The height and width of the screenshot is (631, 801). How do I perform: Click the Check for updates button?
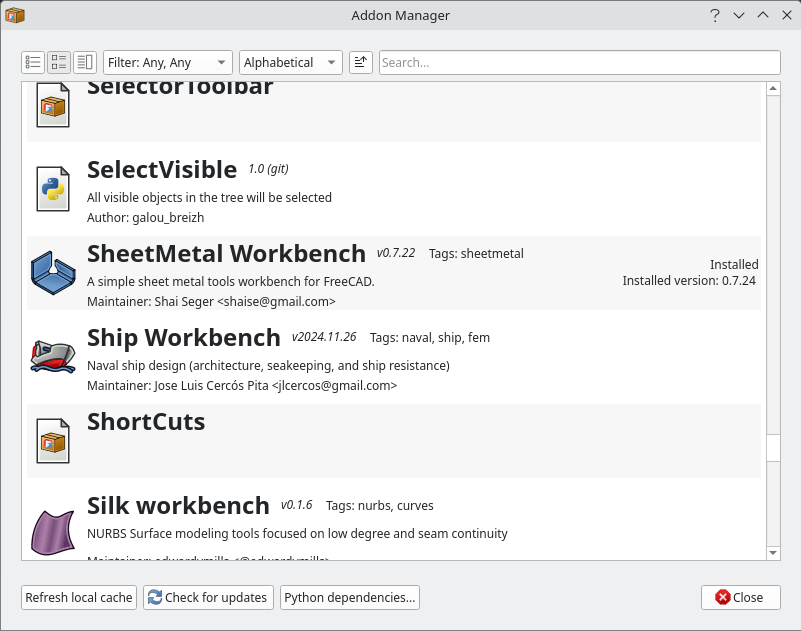click(207, 597)
